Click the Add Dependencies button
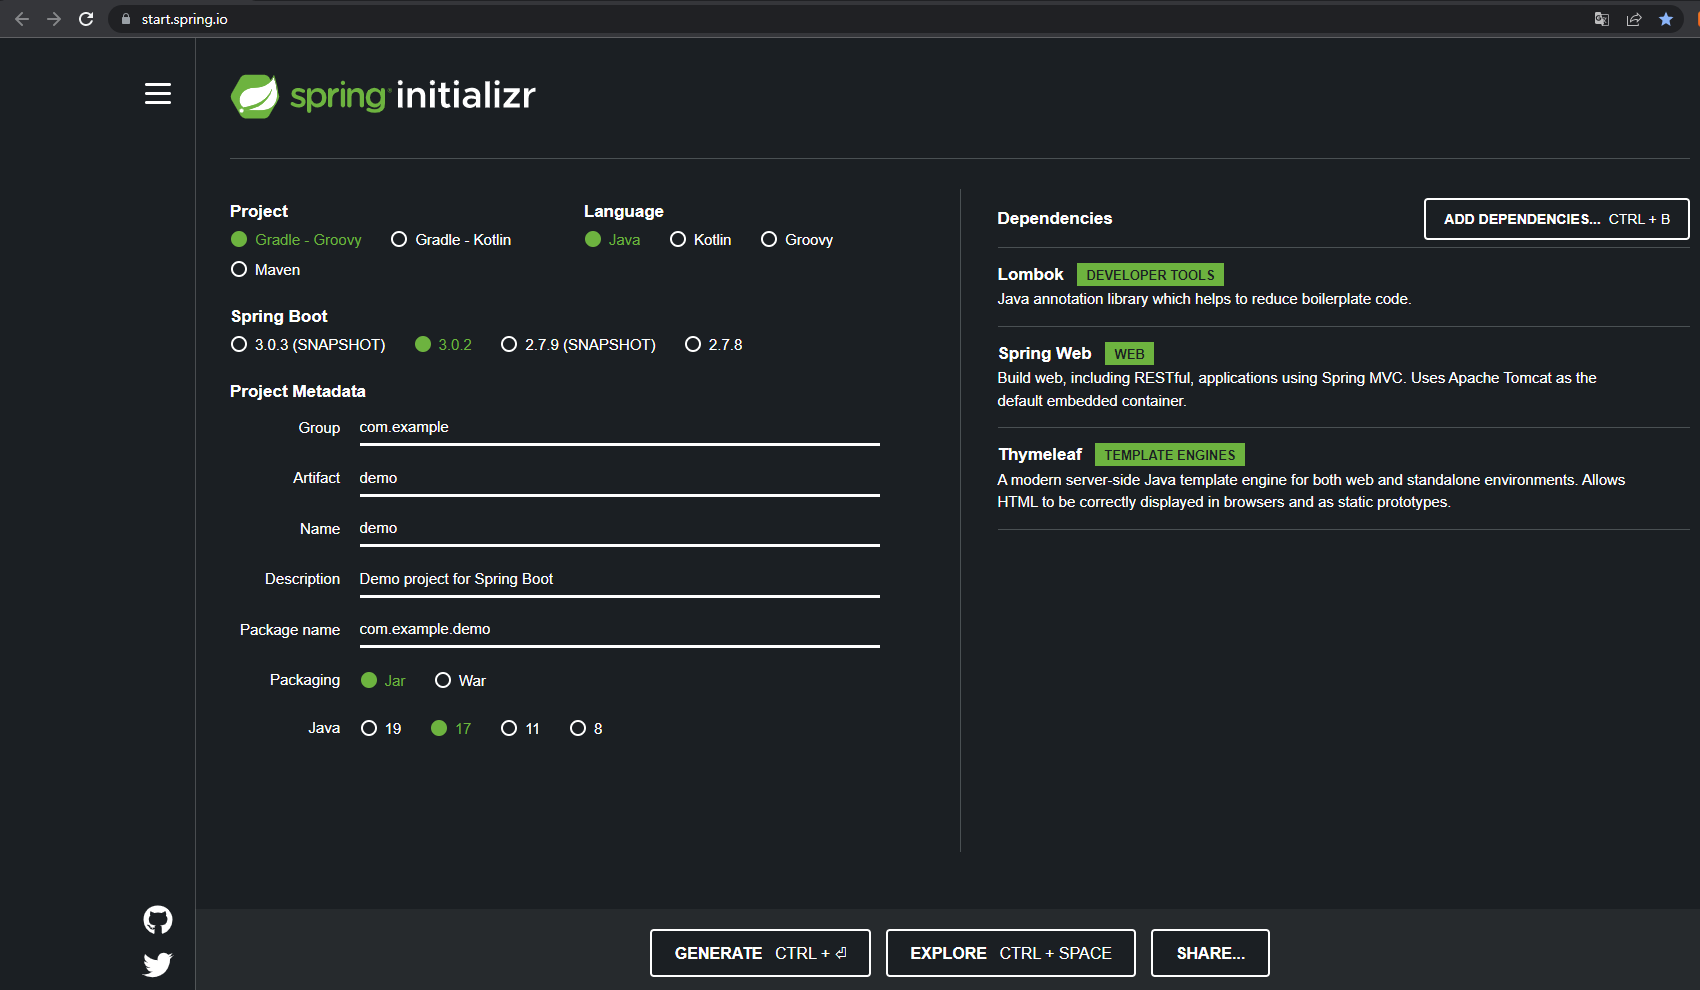This screenshot has height=990, width=1700. pos(1557,219)
